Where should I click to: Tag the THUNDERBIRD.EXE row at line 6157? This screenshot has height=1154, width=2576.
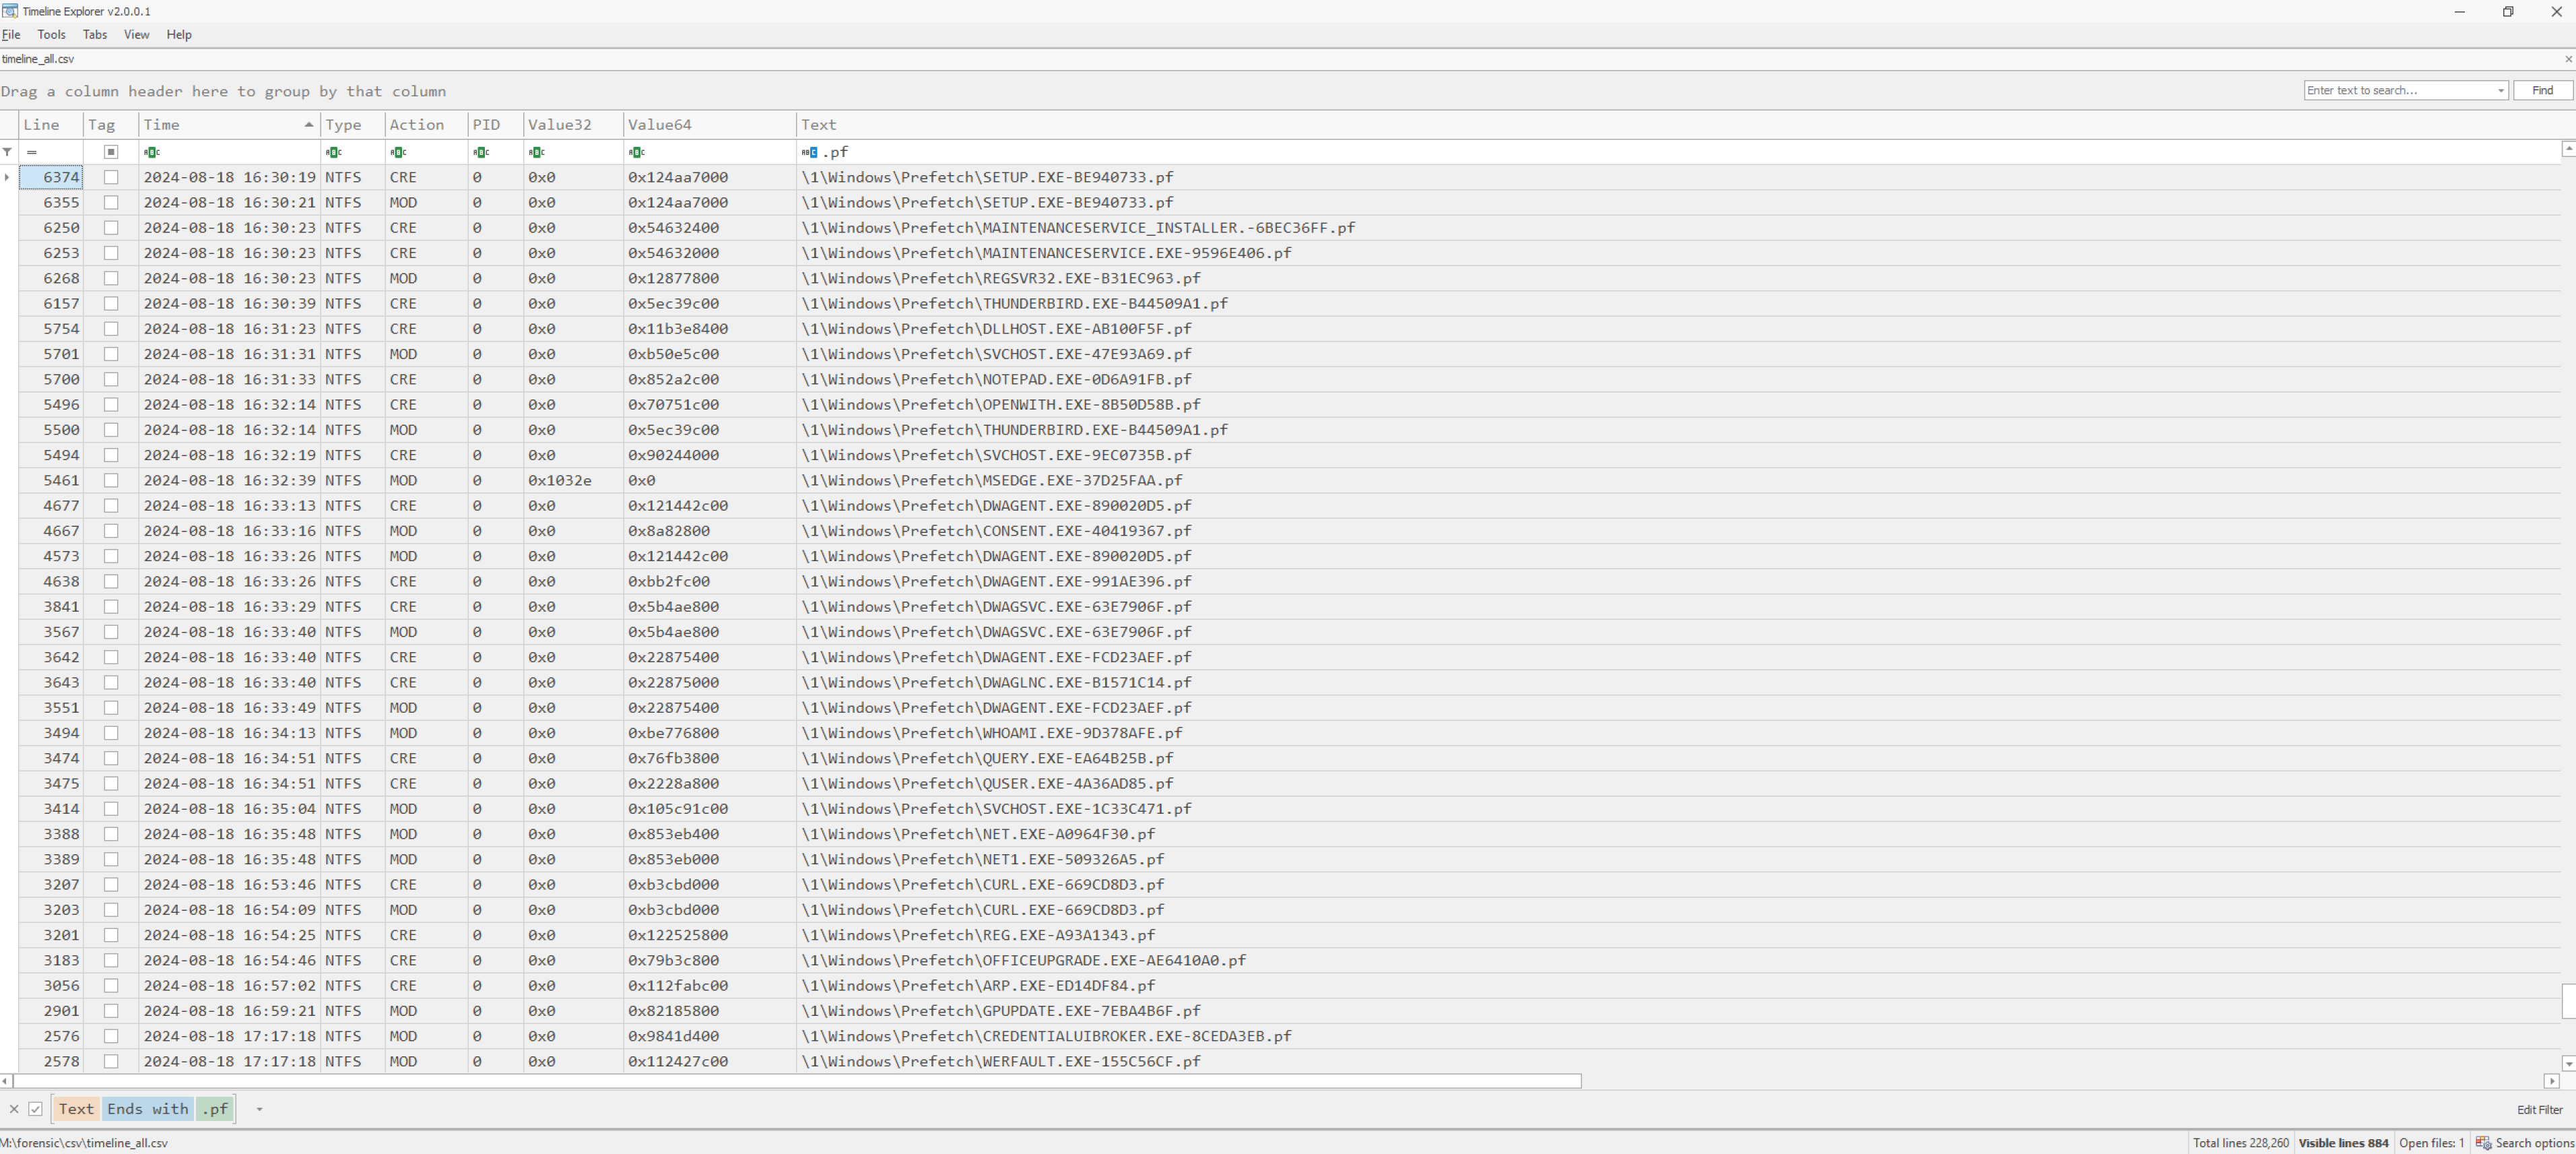pos(111,303)
